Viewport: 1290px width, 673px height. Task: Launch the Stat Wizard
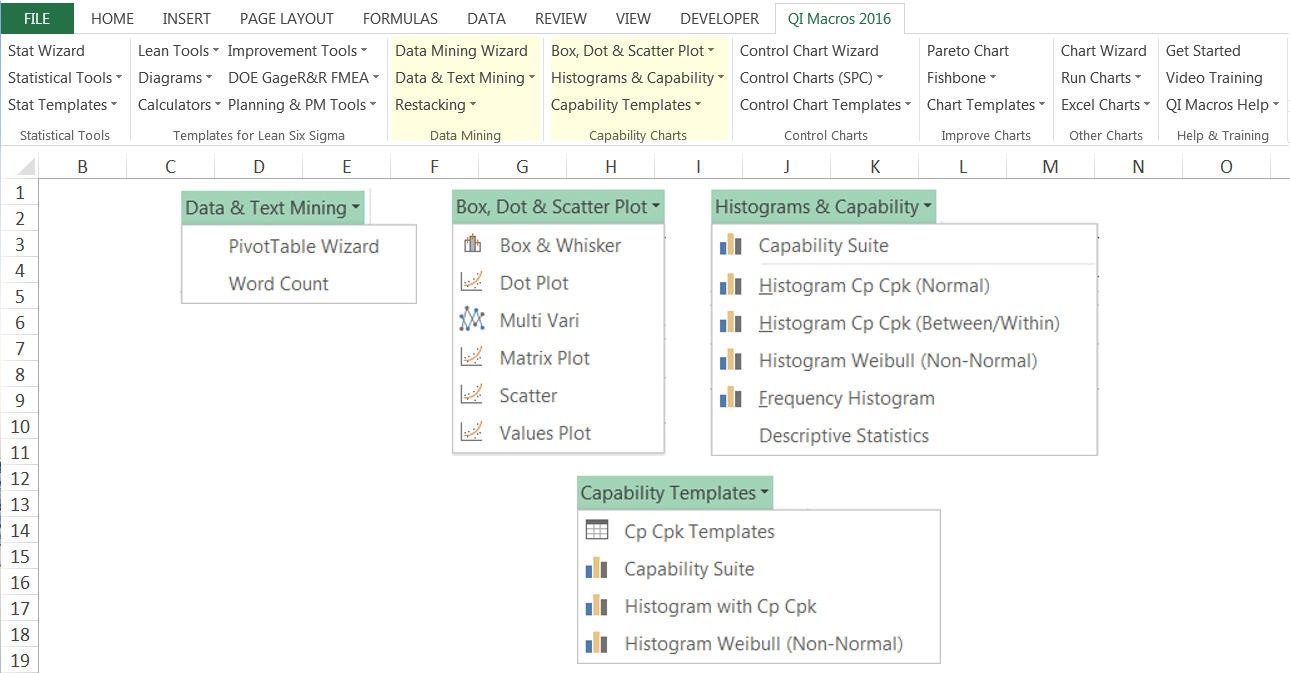click(x=46, y=51)
